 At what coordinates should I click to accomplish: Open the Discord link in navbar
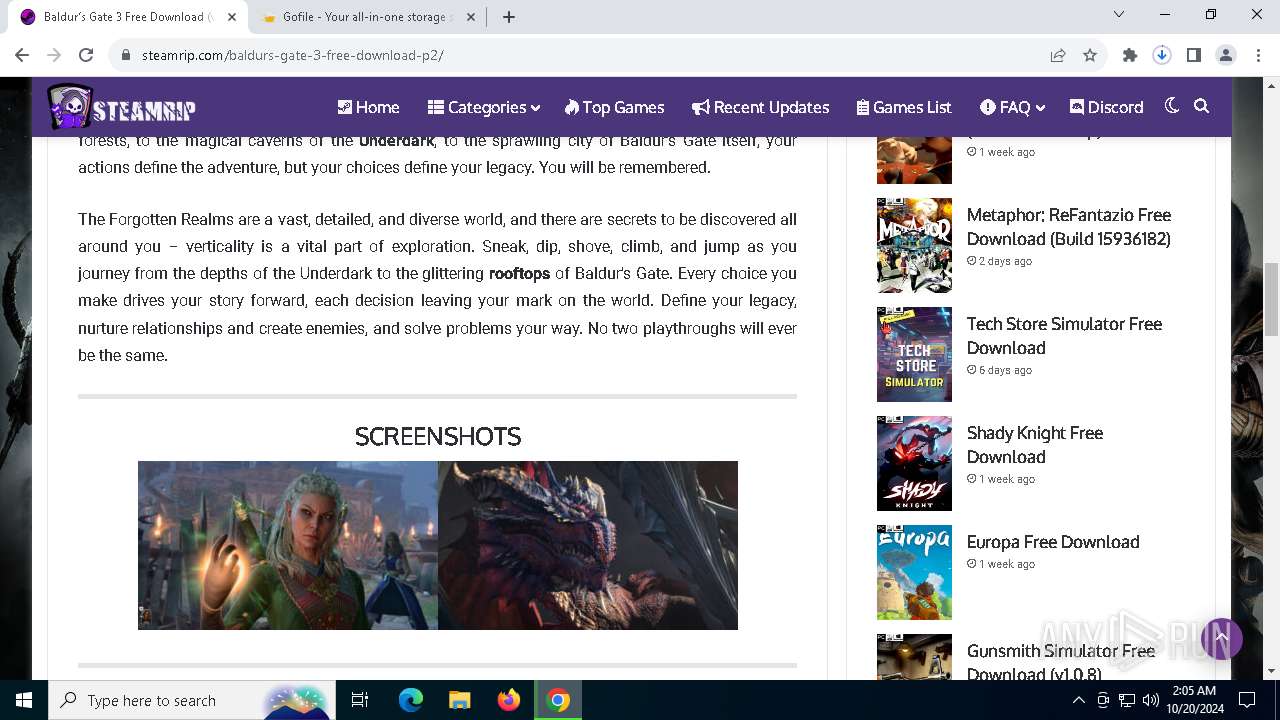(1106, 107)
